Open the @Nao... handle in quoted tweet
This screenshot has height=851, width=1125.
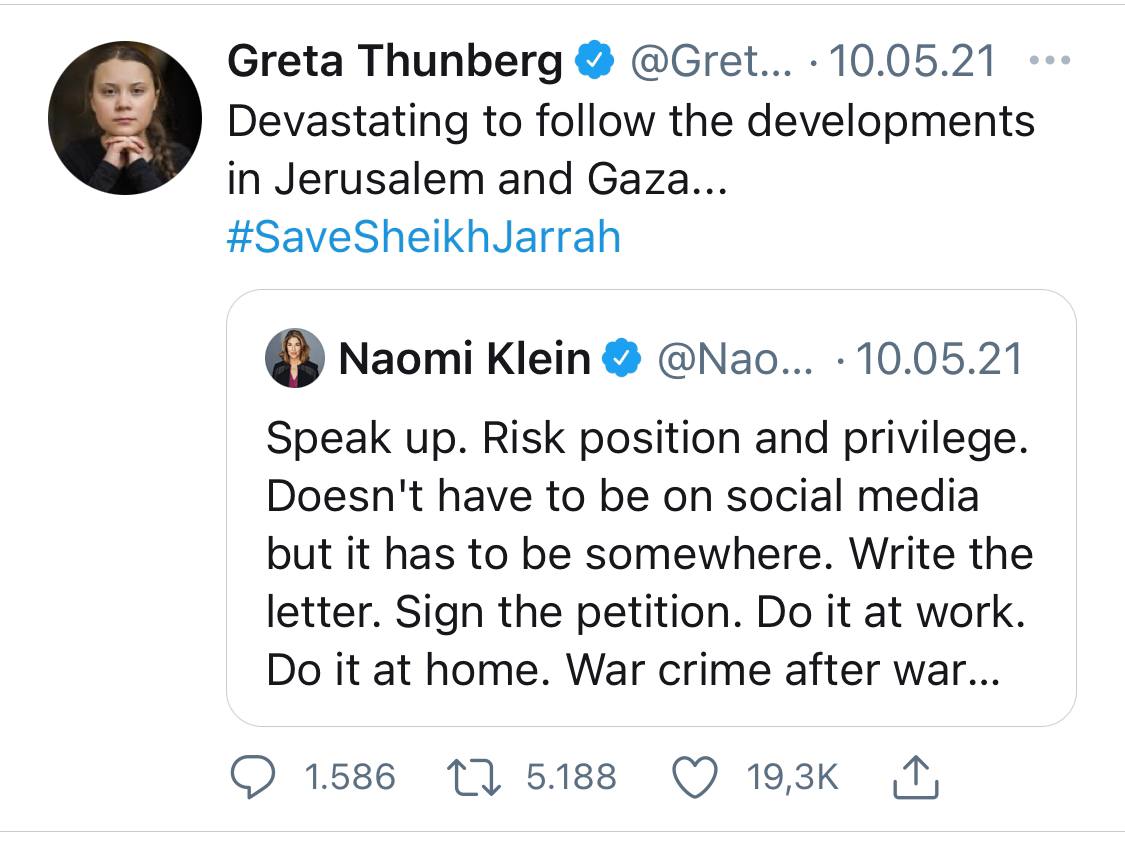coord(735,358)
